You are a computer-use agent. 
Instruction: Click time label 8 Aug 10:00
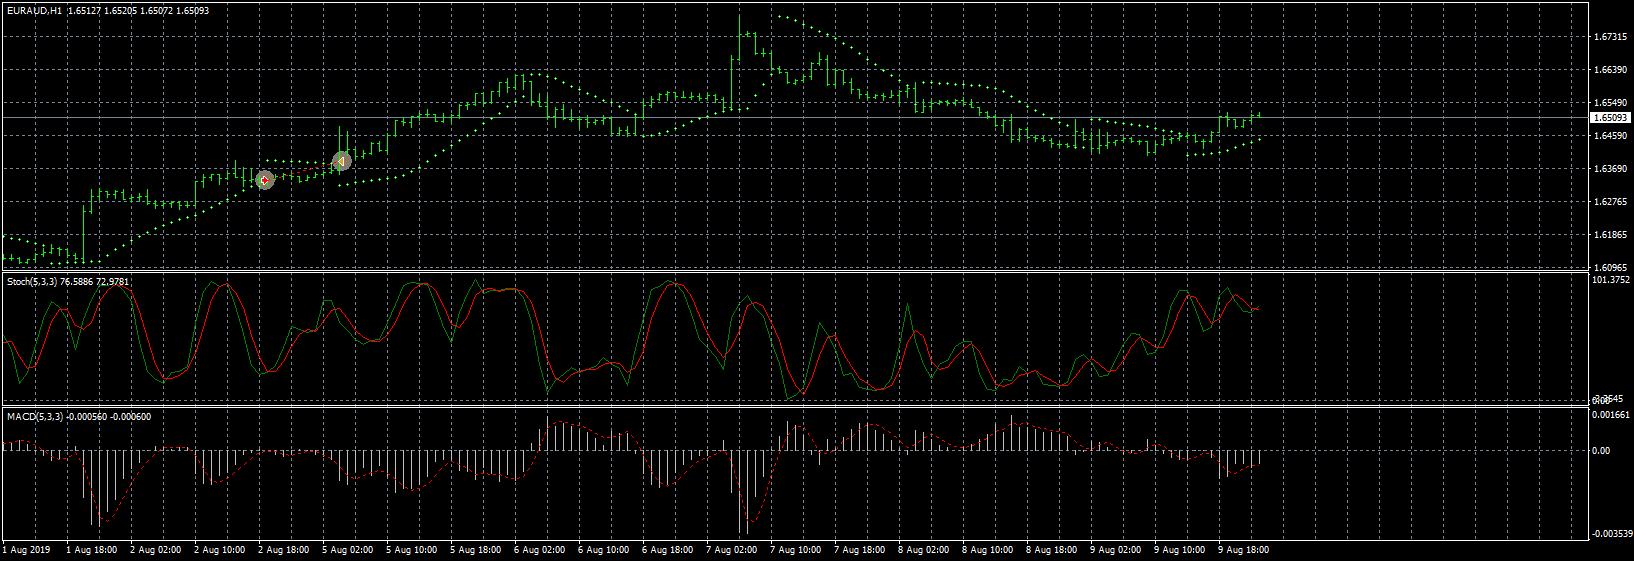tap(988, 550)
